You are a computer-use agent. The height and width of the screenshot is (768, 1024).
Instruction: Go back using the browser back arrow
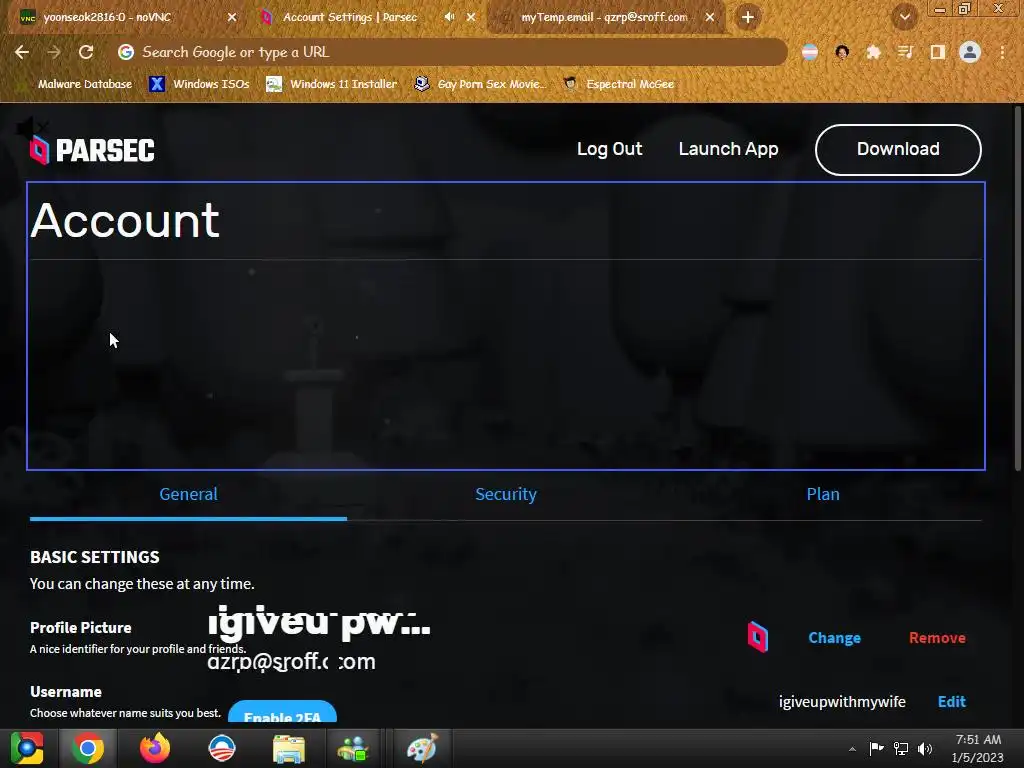click(22, 52)
